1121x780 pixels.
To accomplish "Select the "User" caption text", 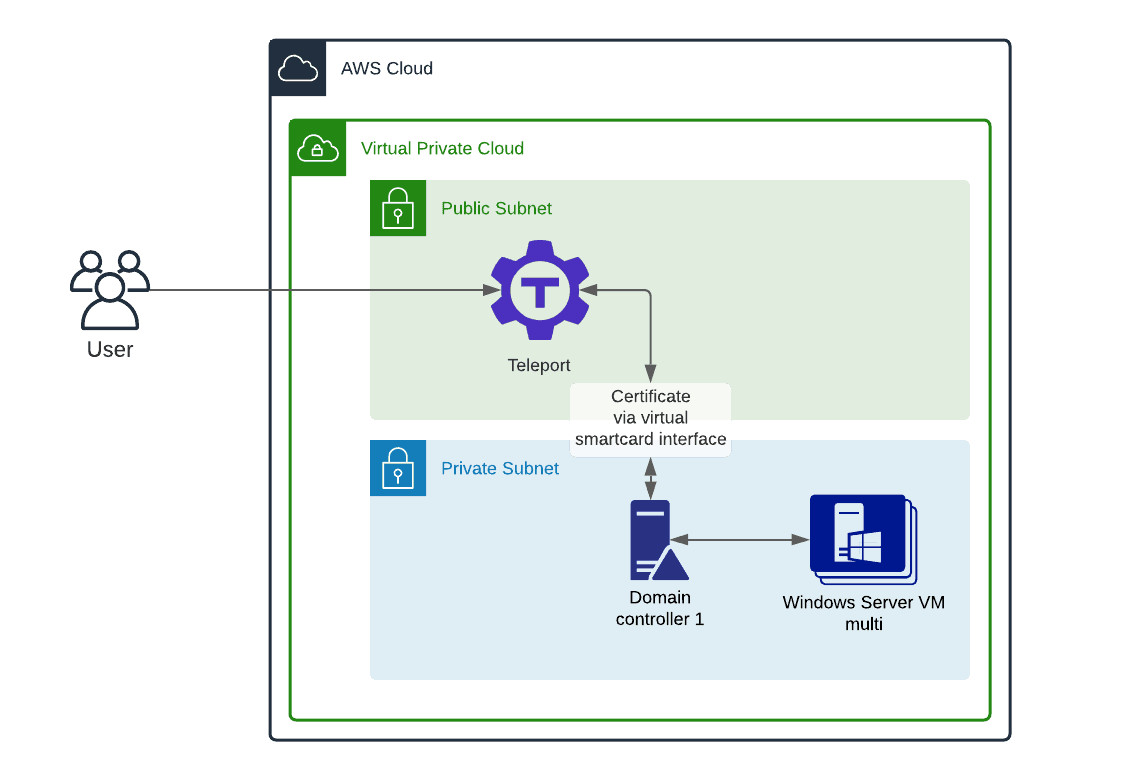I will (x=110, y=350).
